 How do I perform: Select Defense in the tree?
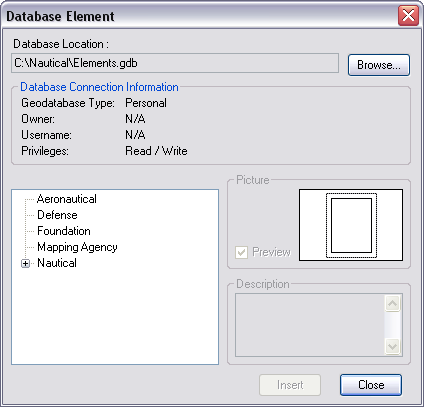[57, 215]
